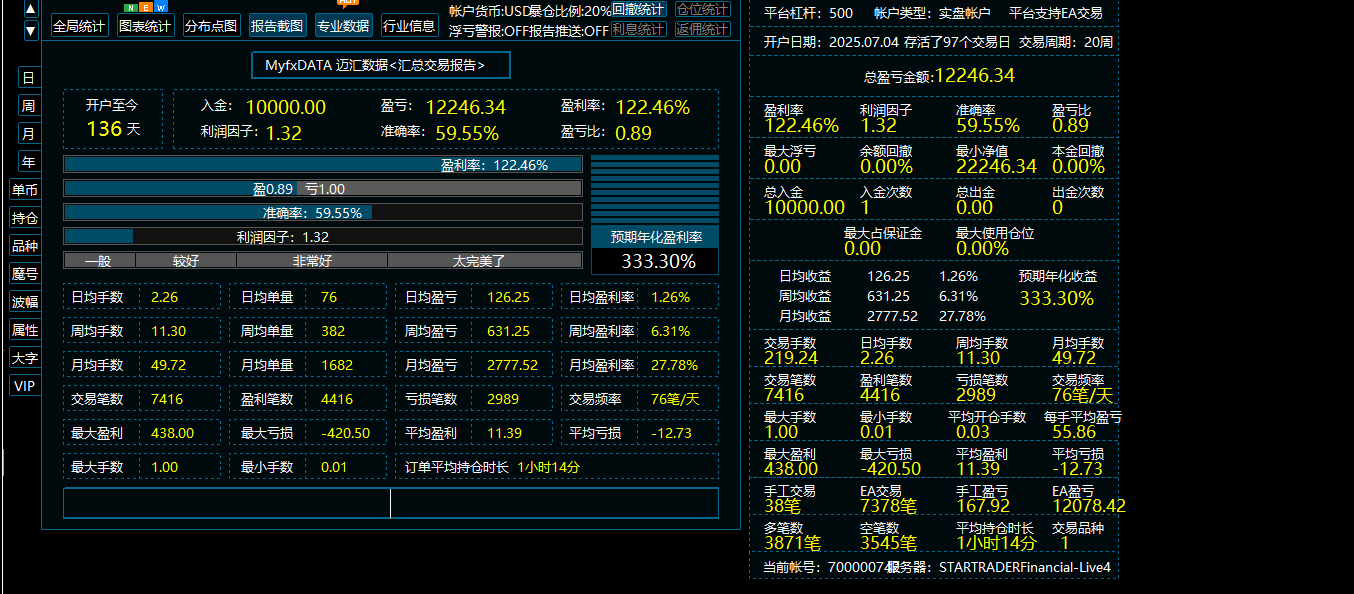Click the 较好 rating segment
1354x594 pixels.
(186, 260)
